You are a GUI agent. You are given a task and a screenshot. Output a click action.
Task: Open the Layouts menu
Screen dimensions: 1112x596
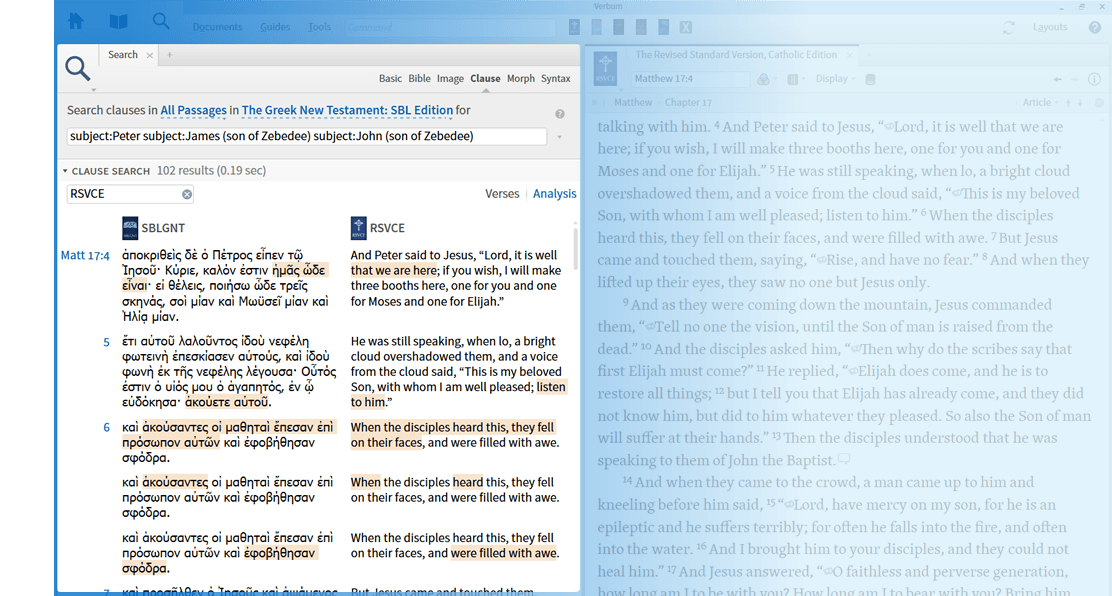tap(1050, 27)
